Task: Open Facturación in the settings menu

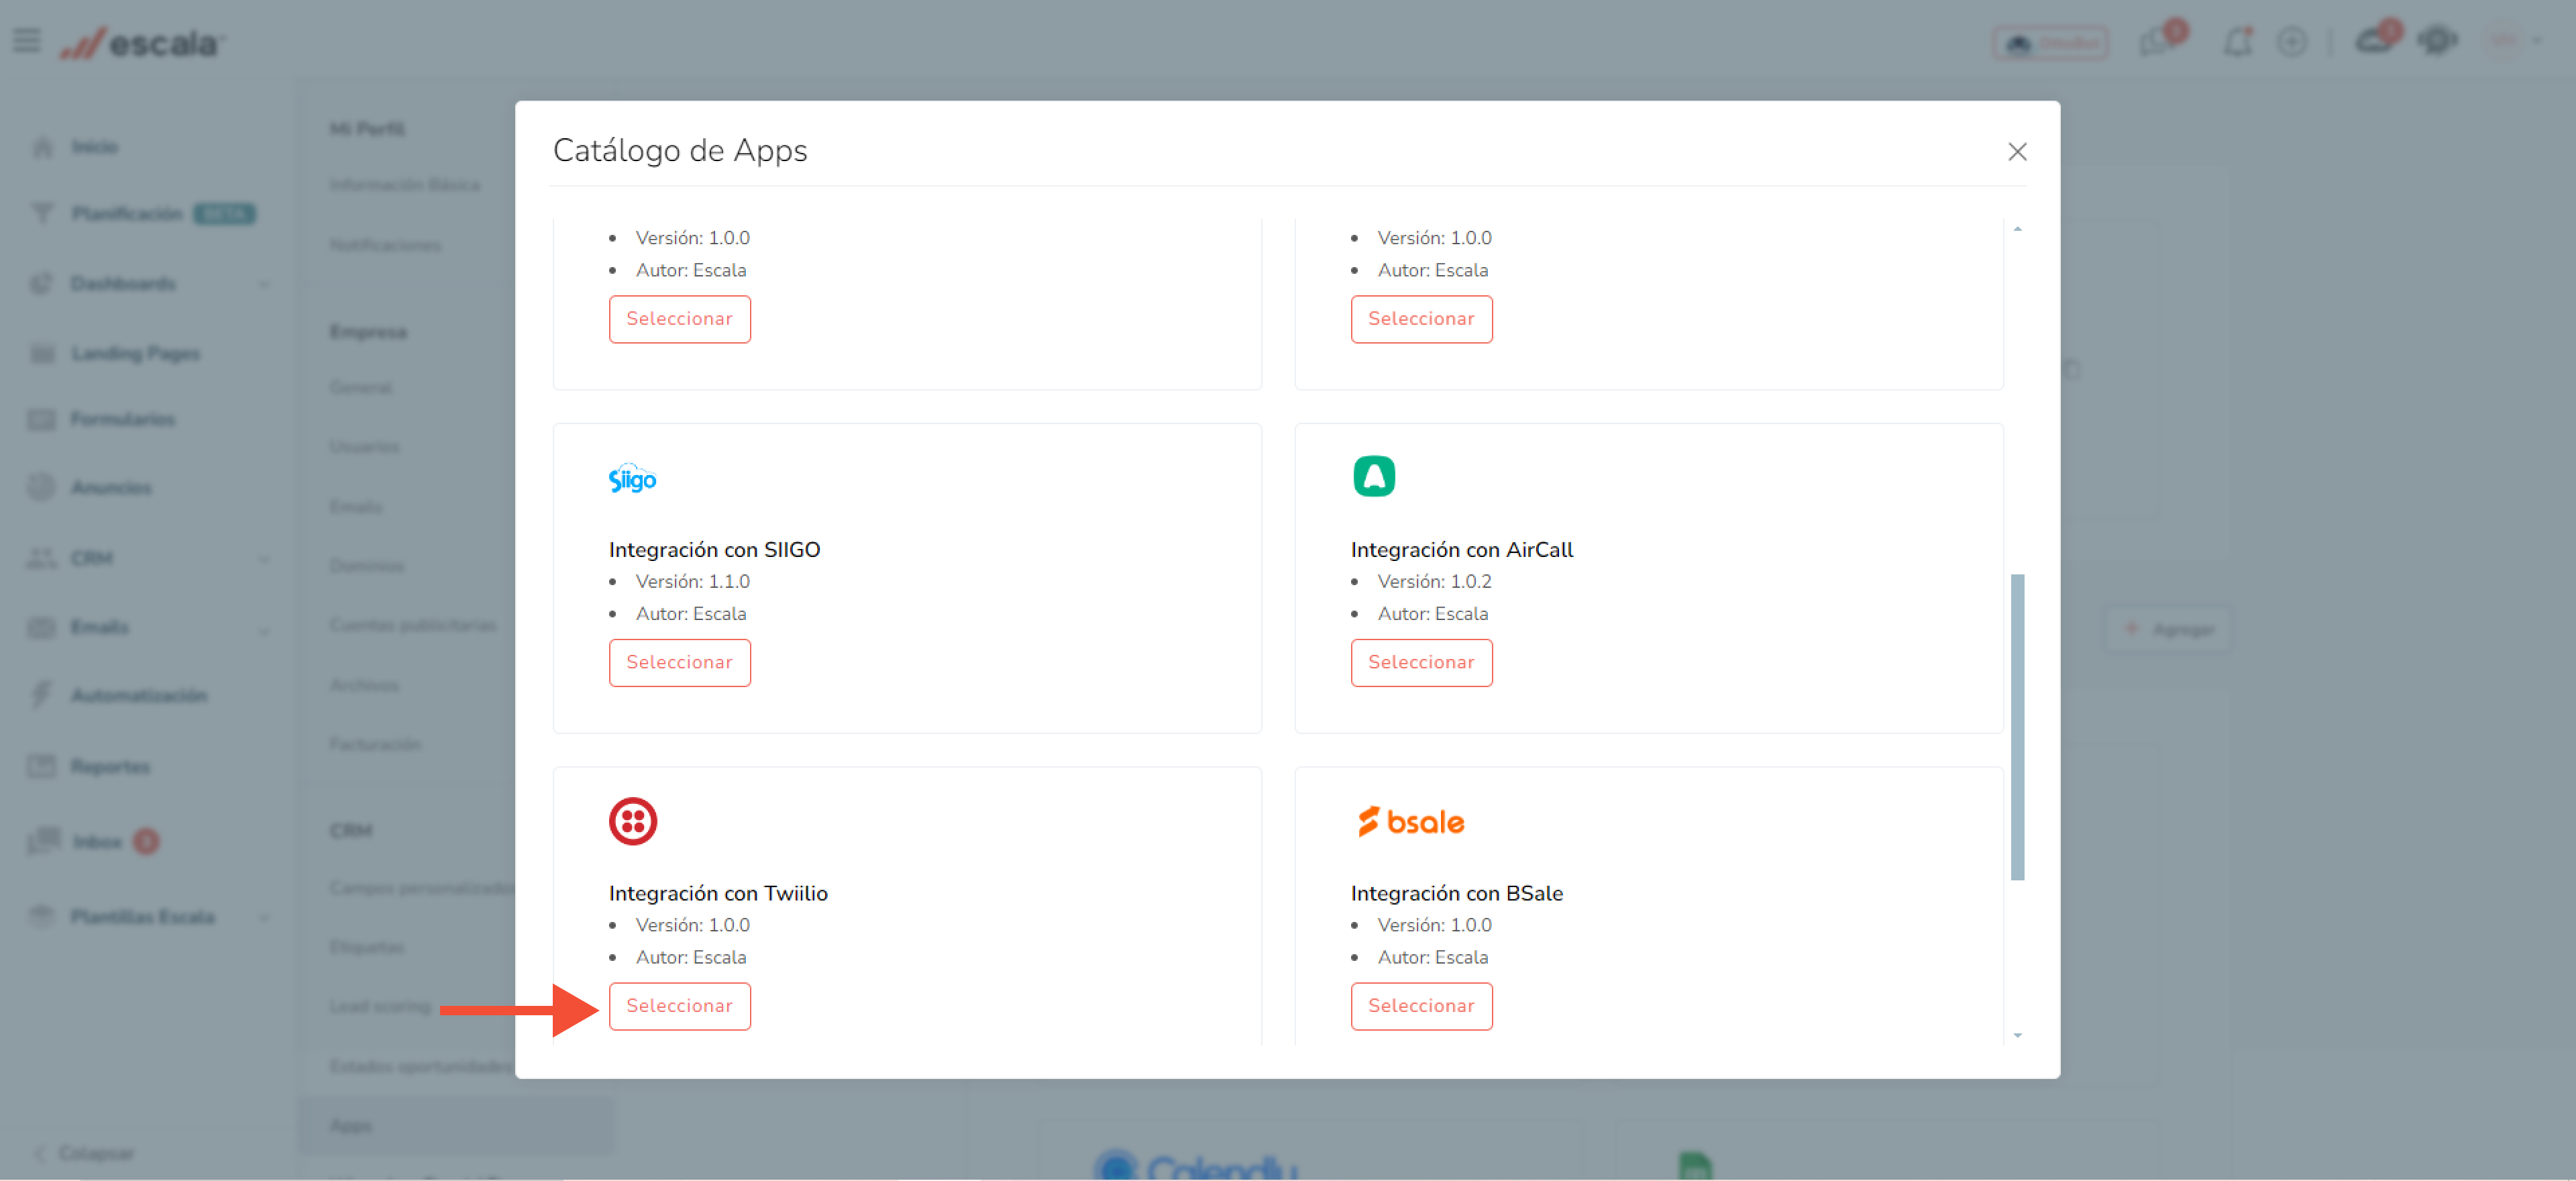Action: pyautogui.click(x=375, y=744)
